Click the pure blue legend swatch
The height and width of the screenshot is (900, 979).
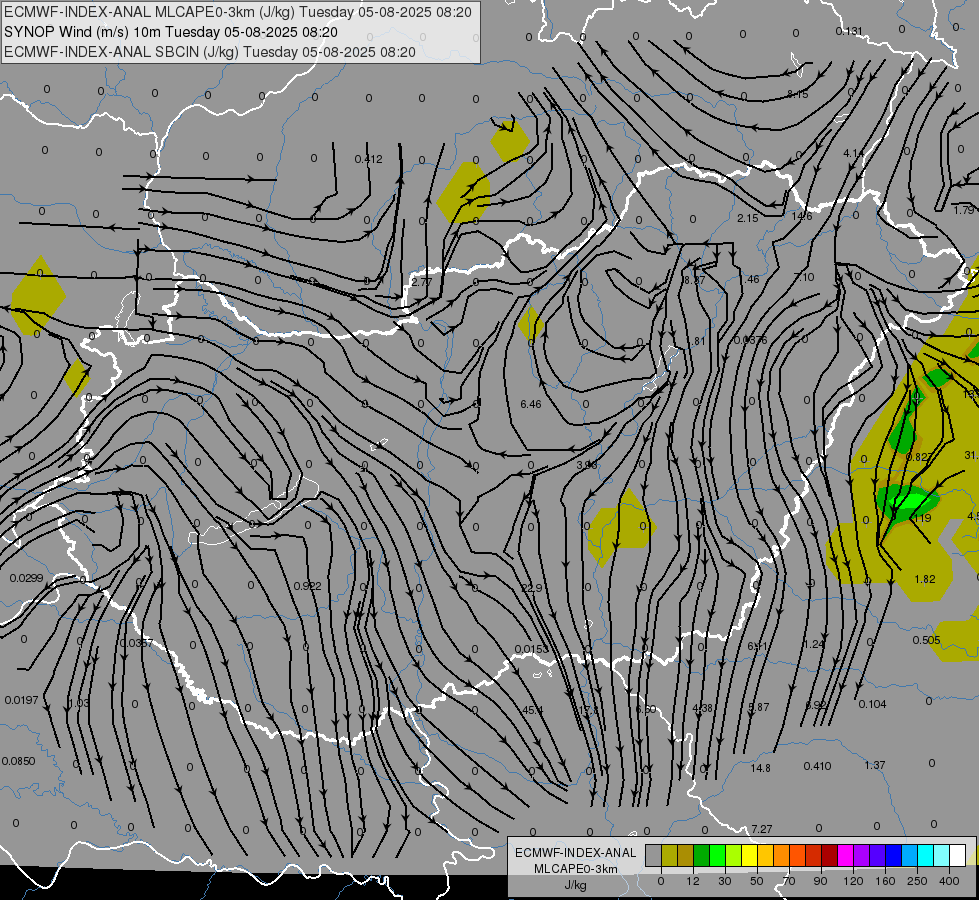coord(893,856)
